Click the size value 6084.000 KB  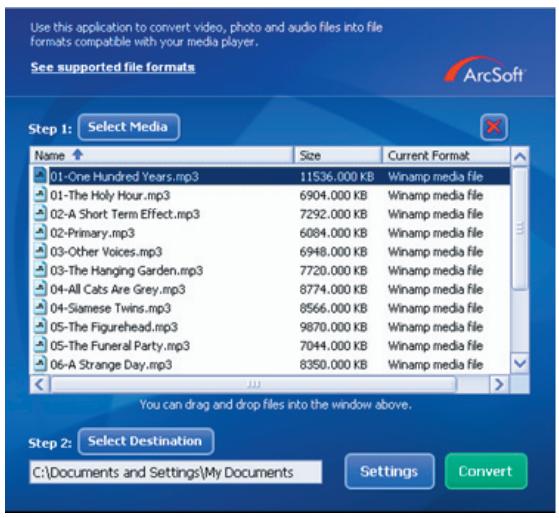click(x=333, y=233)
